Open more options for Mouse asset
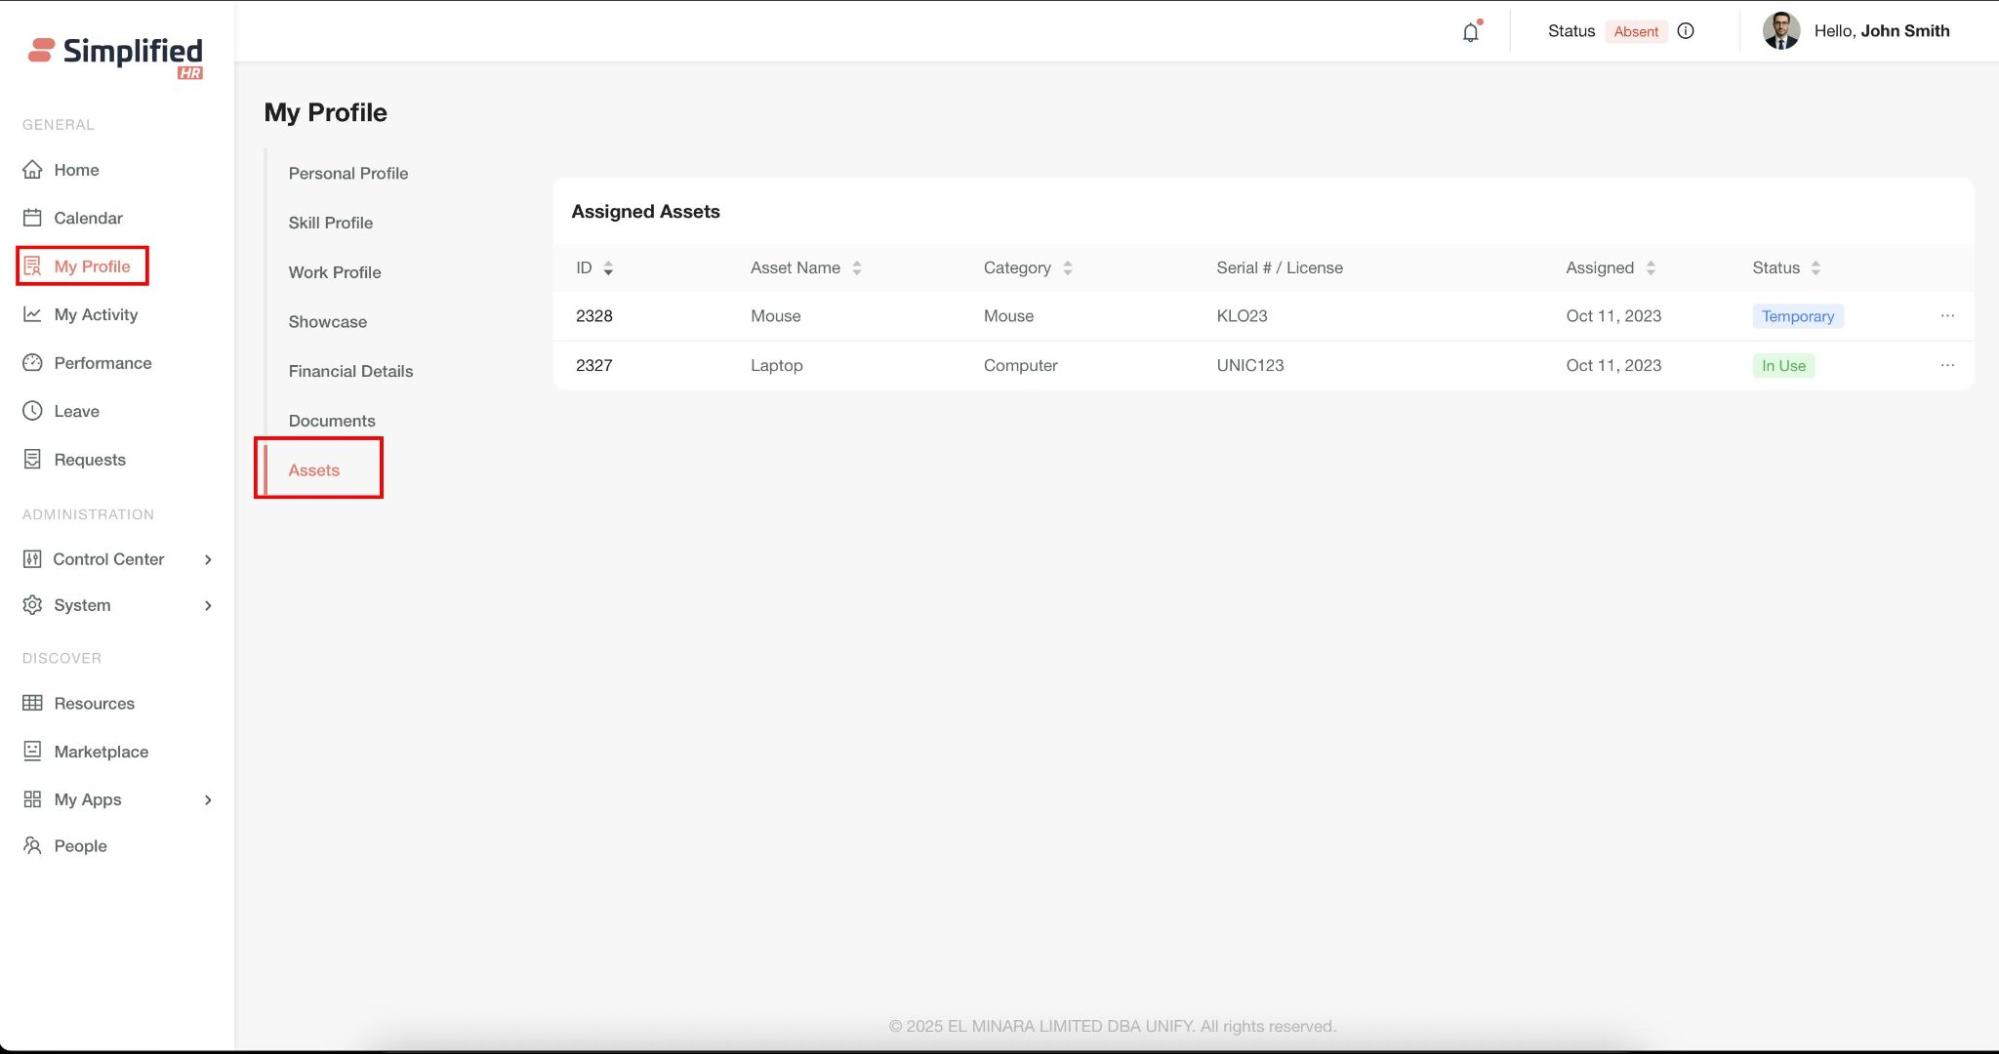The height and width of the screenshot is (1054, 1999). 1947,316
